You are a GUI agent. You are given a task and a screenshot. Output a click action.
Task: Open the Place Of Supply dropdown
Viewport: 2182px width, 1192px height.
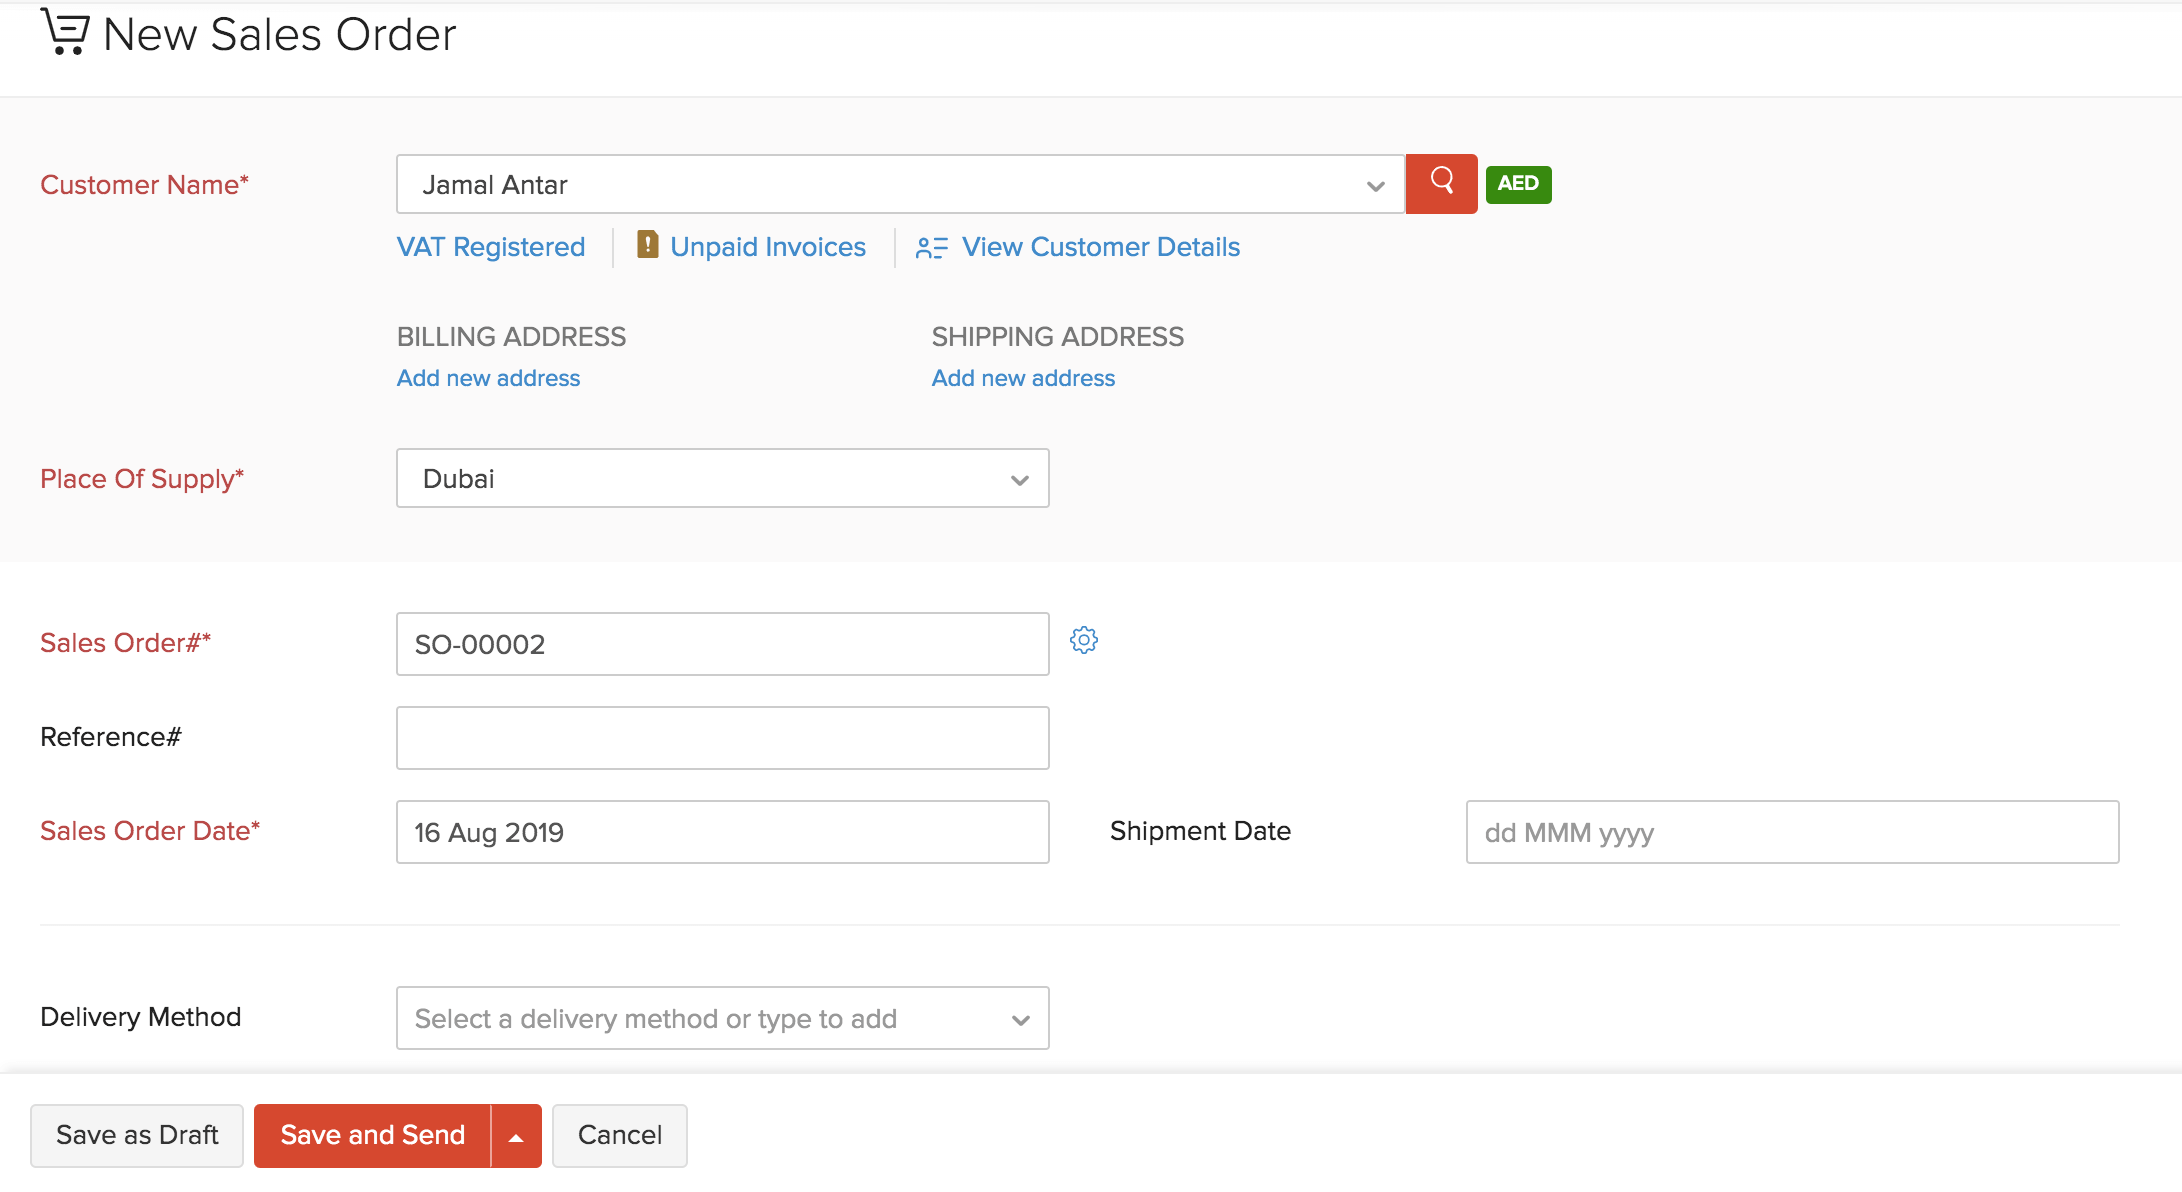pyautogui.click(x=1019, y=480)
